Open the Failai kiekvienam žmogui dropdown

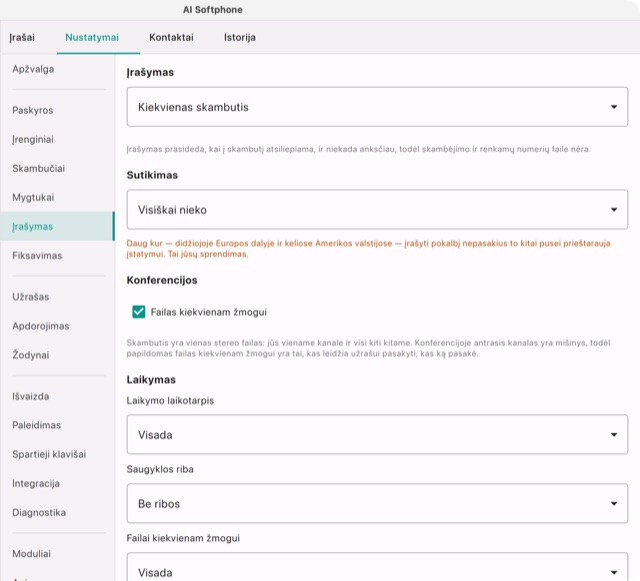pyautogui.click(x=377, y=568)
